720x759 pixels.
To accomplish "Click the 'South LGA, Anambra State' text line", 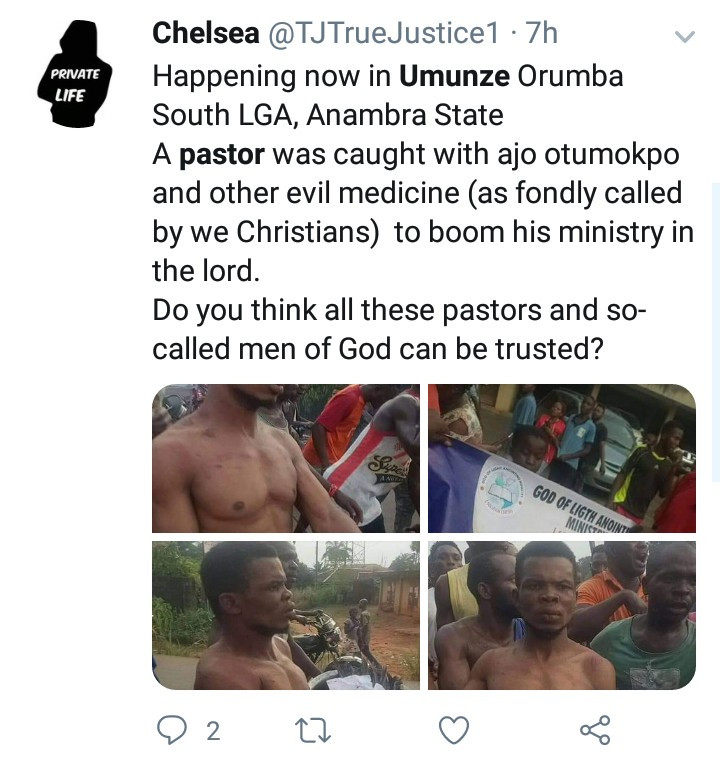I will pos(327,115).
